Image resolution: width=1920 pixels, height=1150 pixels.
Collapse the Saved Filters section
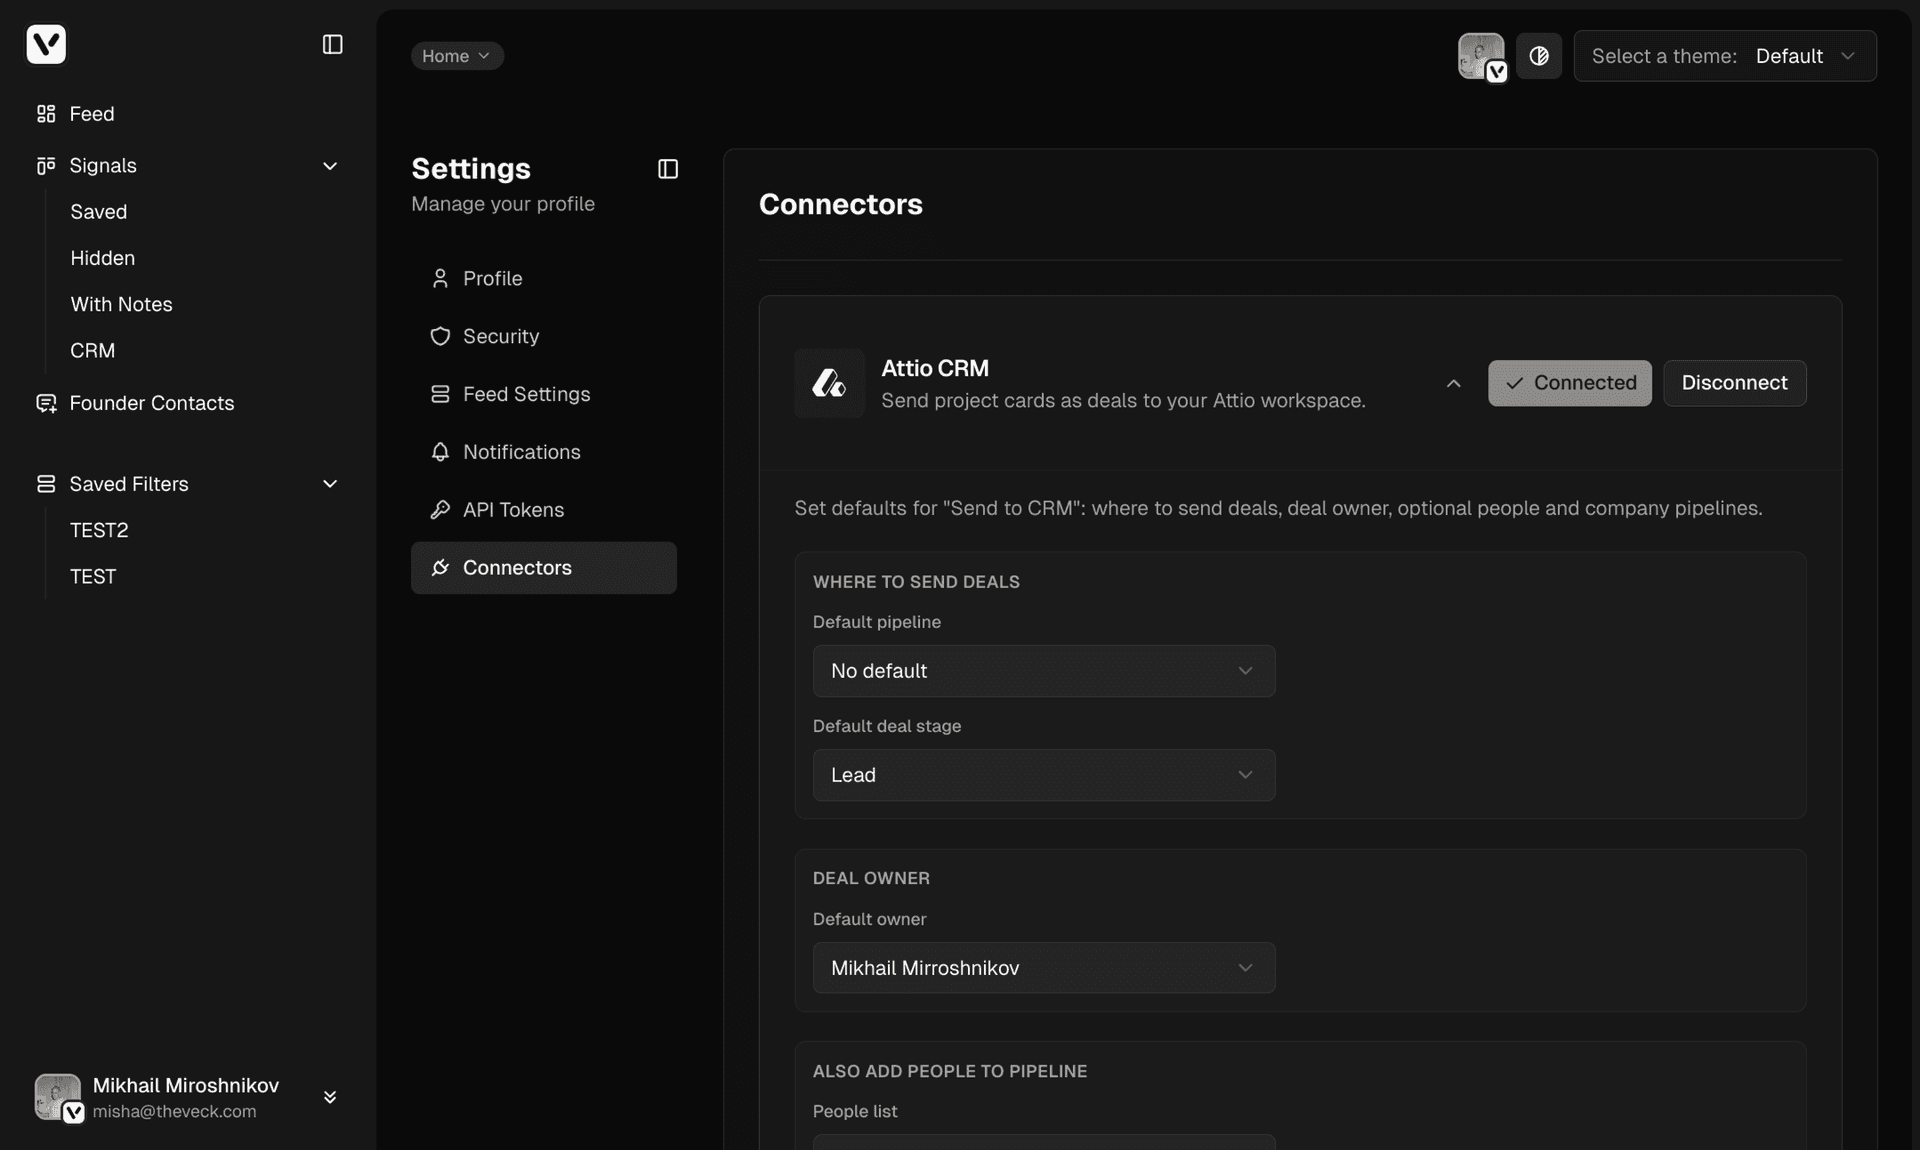tap(330, 484)
